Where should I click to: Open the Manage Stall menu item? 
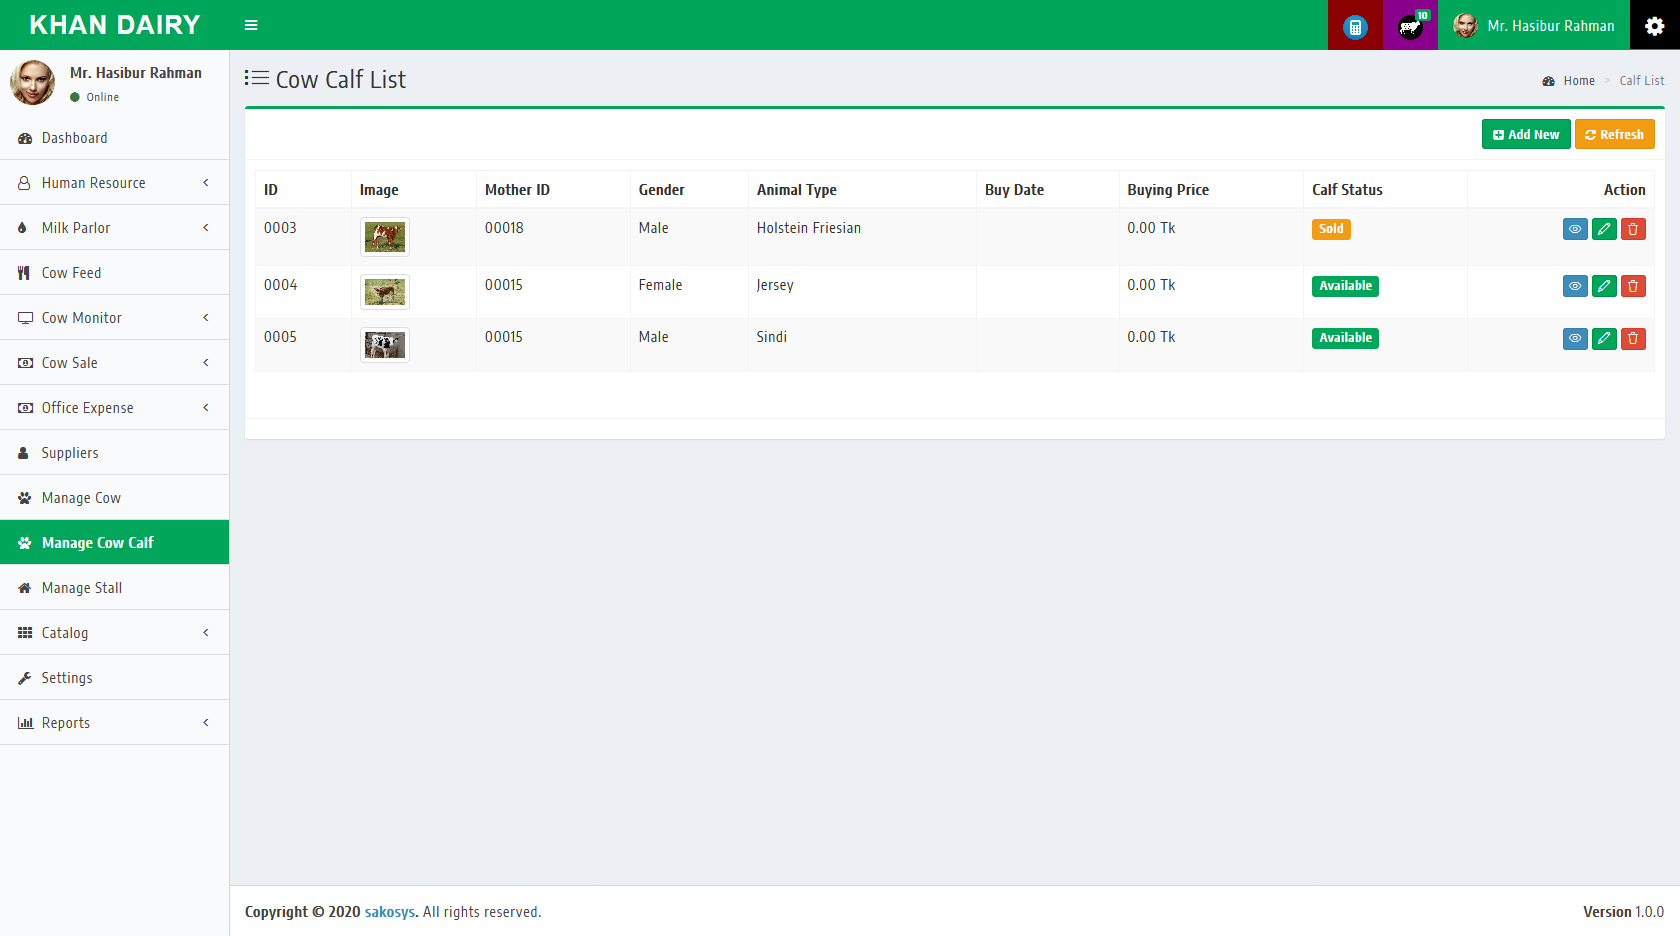[x=82, y=588]
